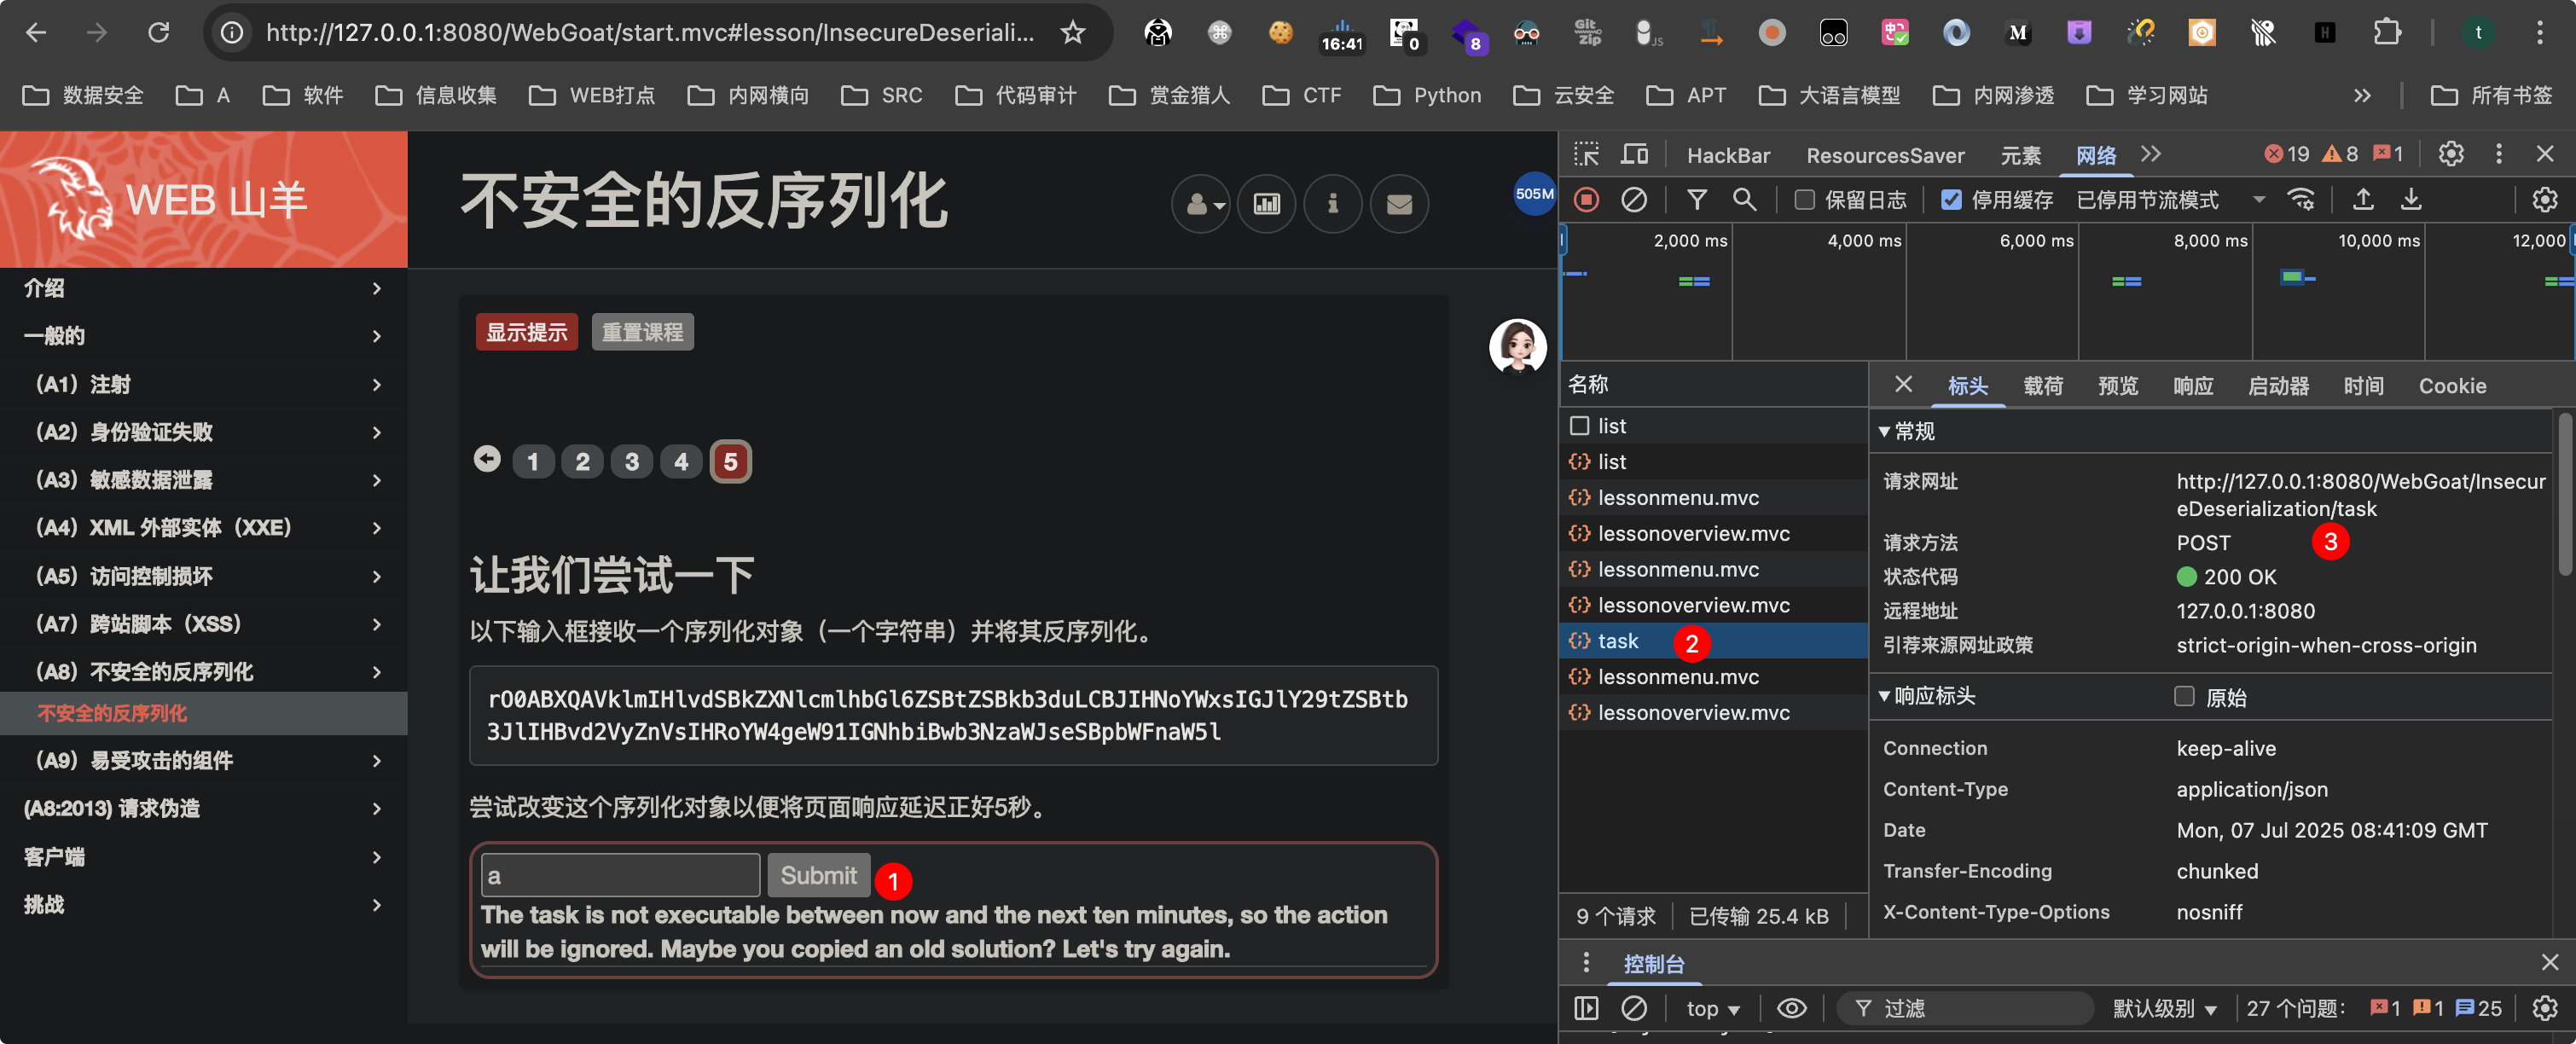Open network panel settings gear
2576x1044 pixels.
click(x=2544, y=200)
